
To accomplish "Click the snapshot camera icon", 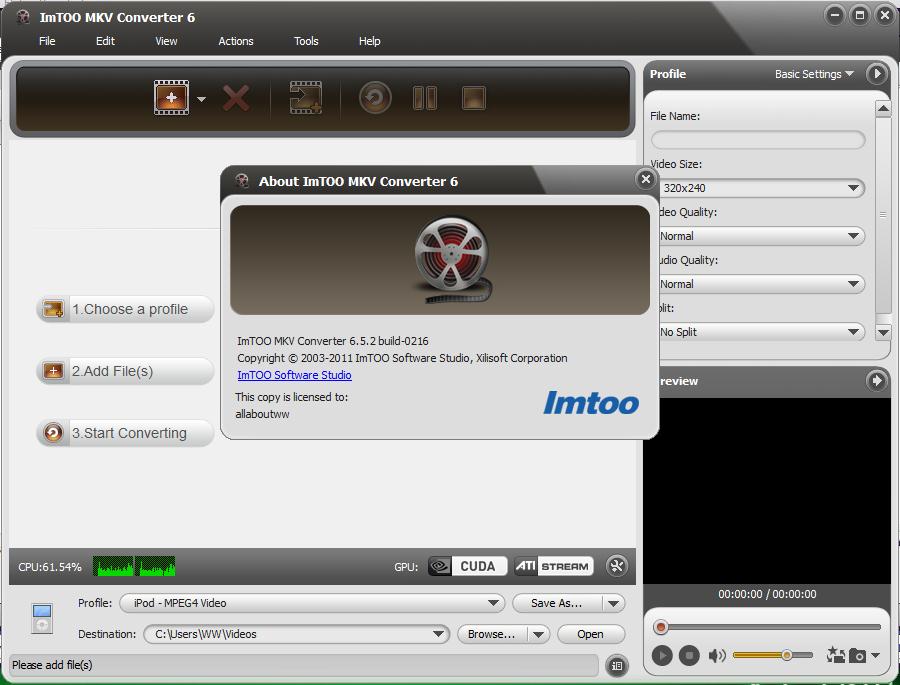I will click(858, 655).
